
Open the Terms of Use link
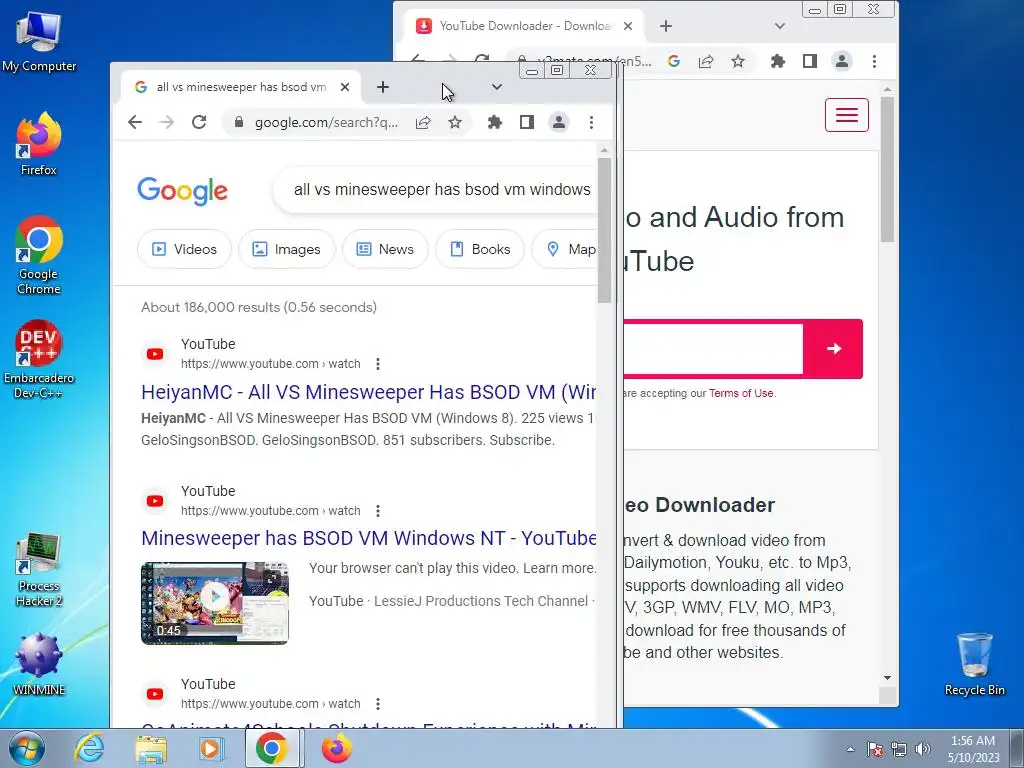pos(741,393)
